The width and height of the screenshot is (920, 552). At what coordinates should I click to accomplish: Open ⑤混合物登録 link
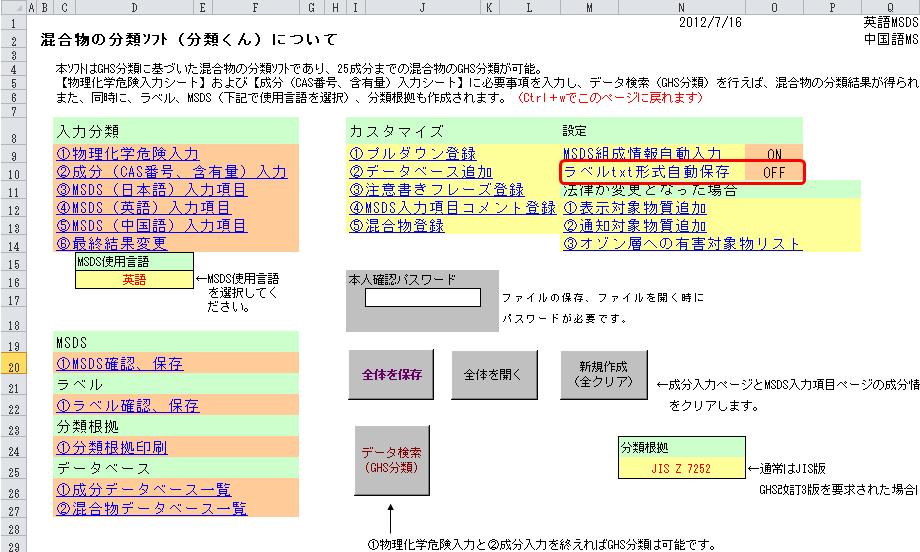click(x=397, y=226)
